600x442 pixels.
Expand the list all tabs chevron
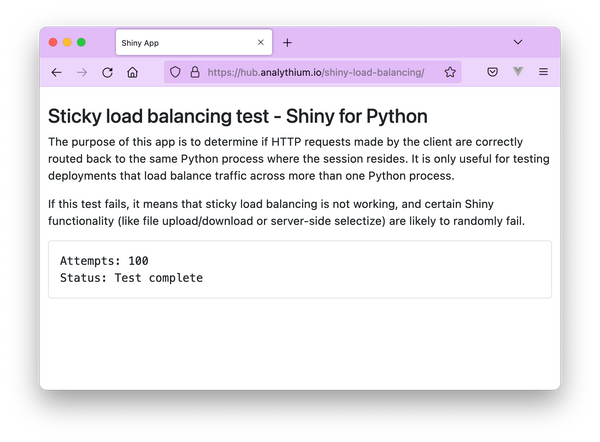[518, 42]
